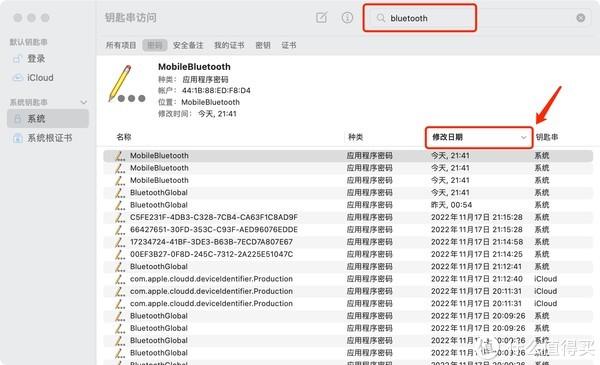Select 登录 keychain in sidebar

pos(48,59)
